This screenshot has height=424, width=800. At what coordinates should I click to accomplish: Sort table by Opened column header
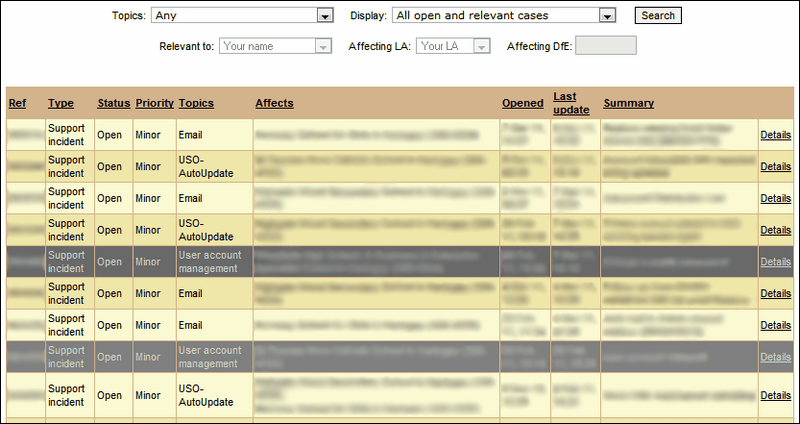(x=522, y=103)
